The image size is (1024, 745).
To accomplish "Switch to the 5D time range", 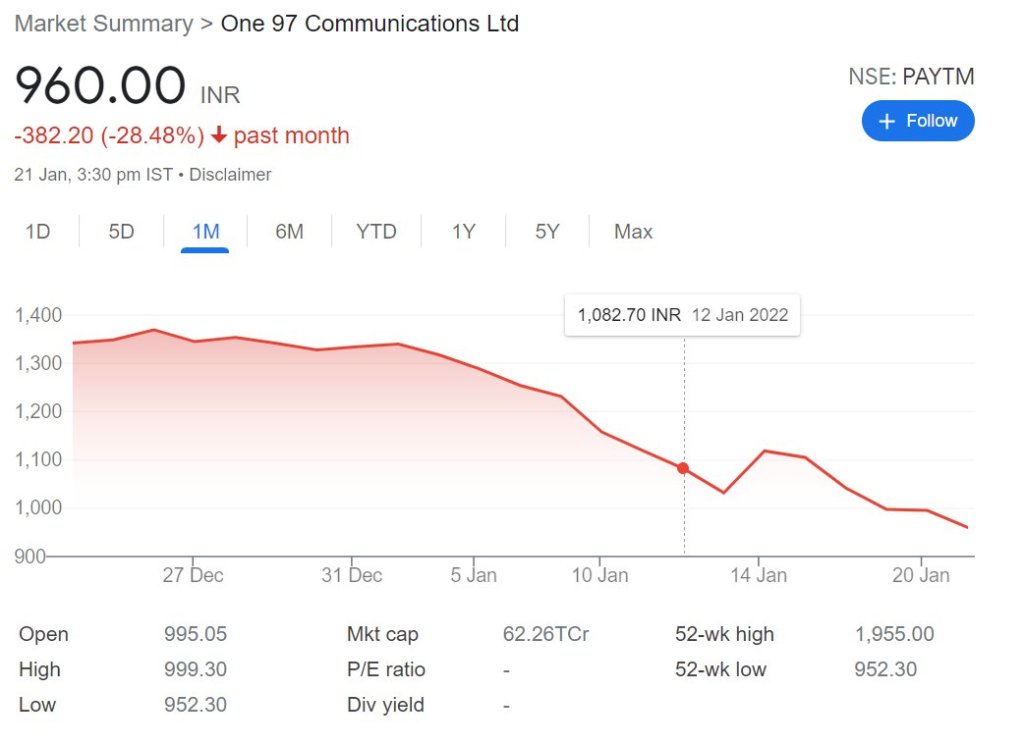I will coord(121,232).
